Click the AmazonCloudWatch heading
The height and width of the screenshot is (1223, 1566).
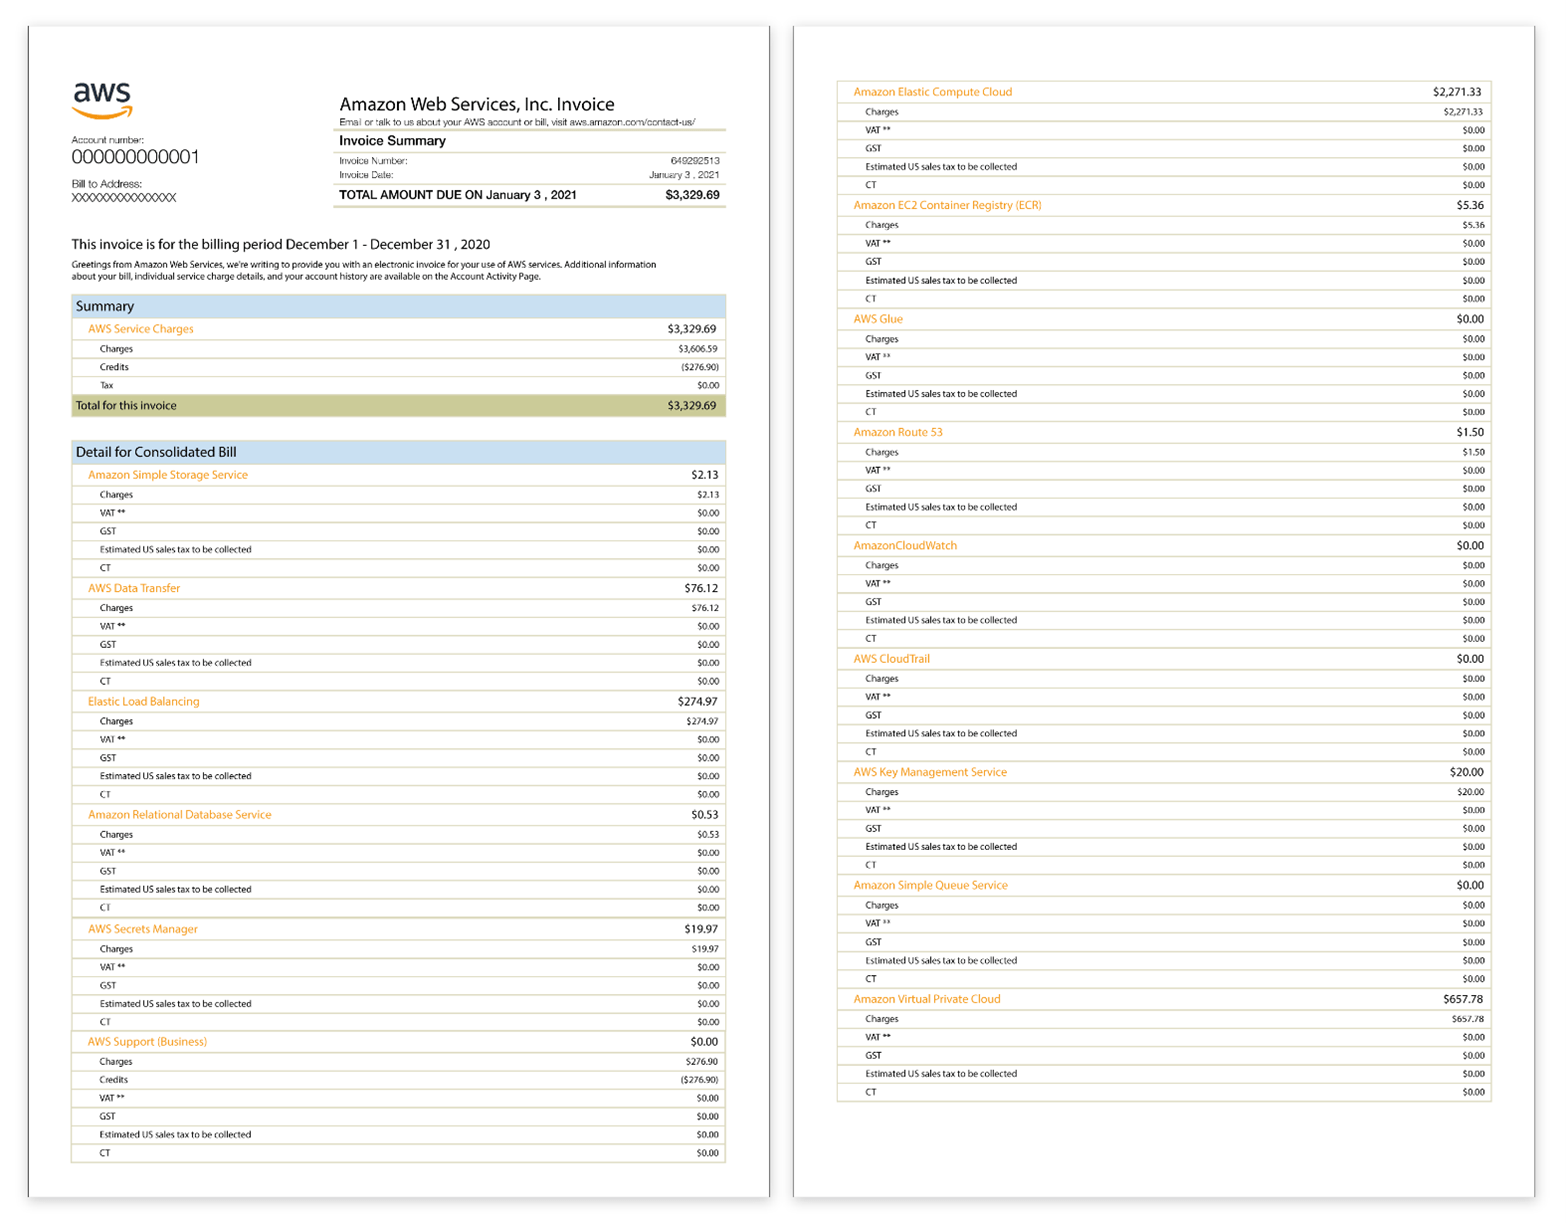[x=904, y=546]
